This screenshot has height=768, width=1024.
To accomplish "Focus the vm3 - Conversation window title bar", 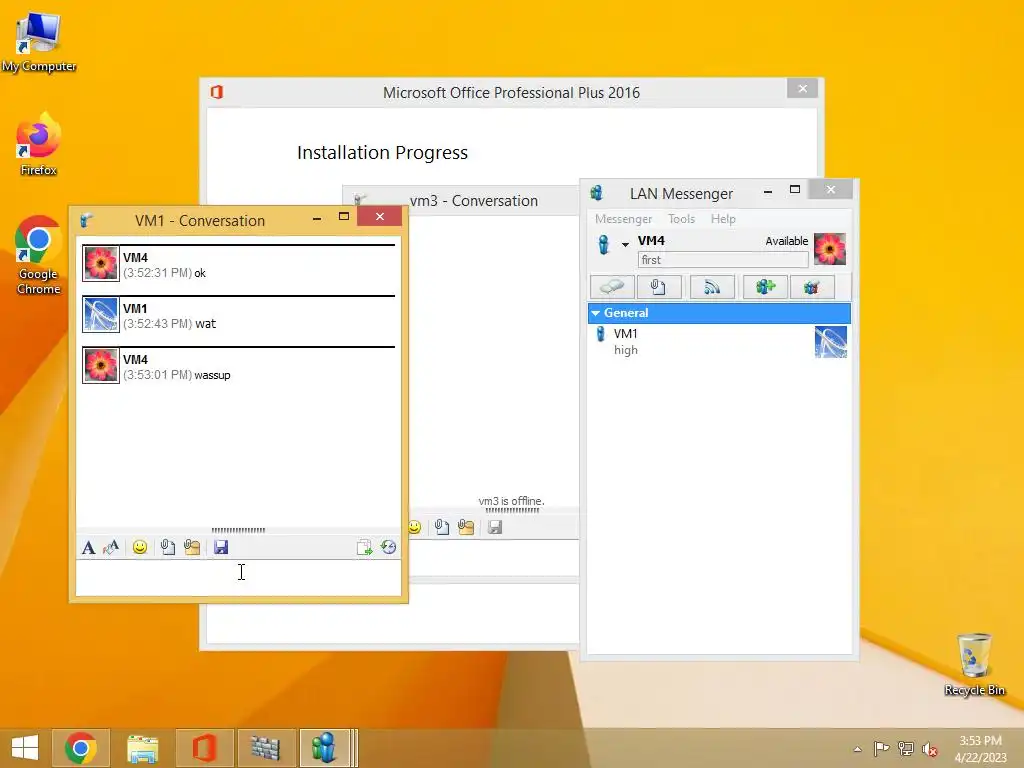I will (473, 200).
